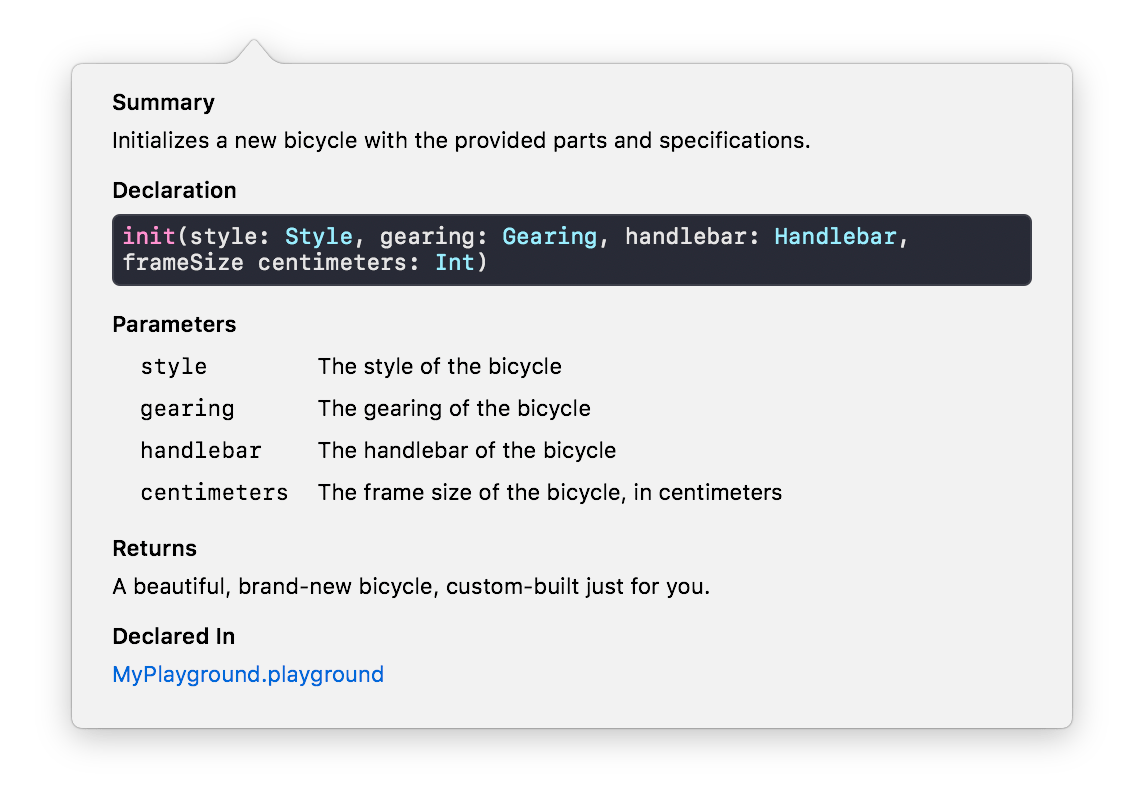Screen dimensions: 1144x808
Task: Click the Summary section header
Action: click(x=163, y=102)
